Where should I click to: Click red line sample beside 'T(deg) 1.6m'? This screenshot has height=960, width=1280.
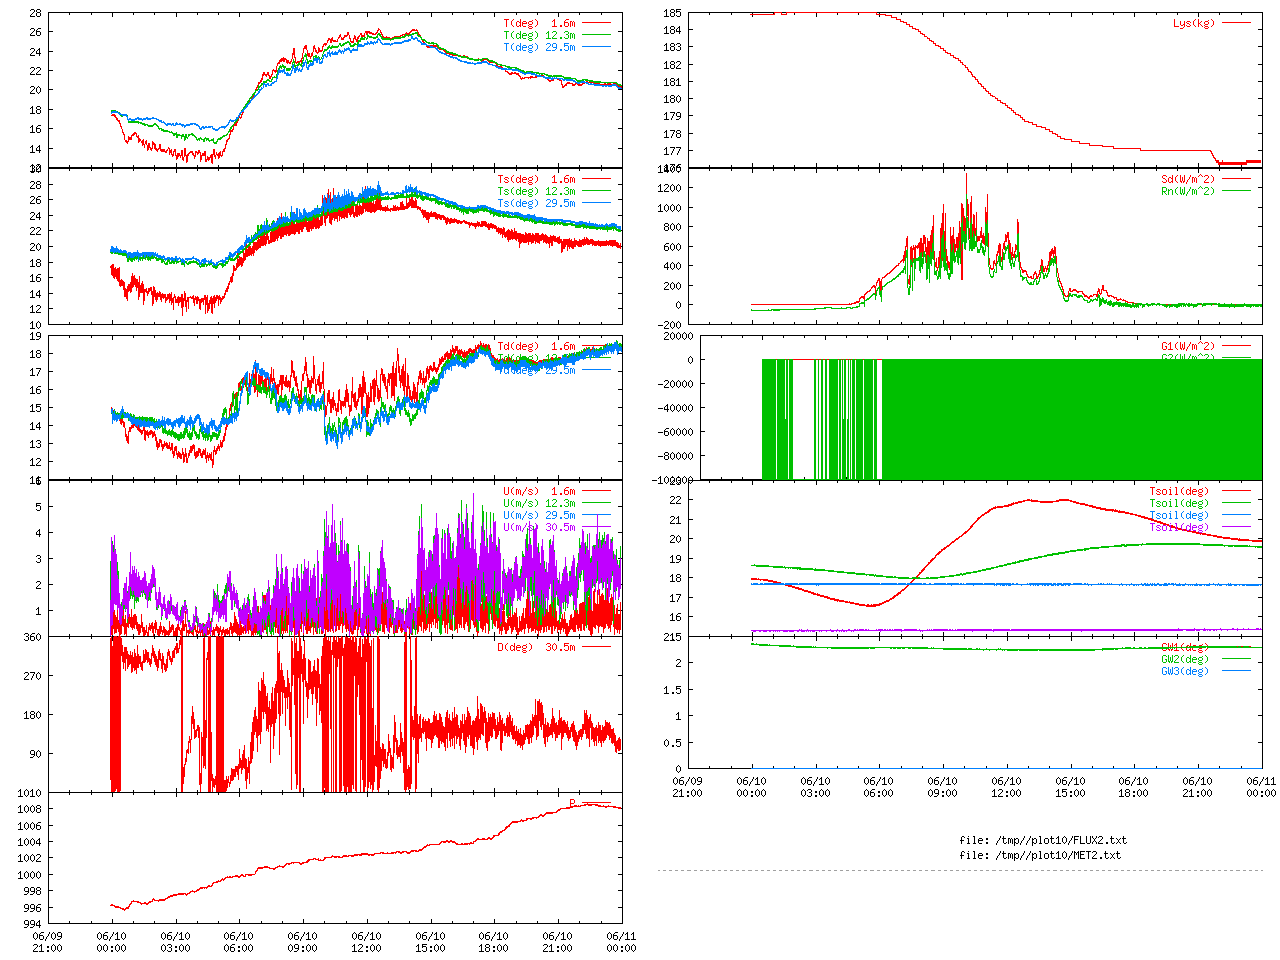click(596, 23)
